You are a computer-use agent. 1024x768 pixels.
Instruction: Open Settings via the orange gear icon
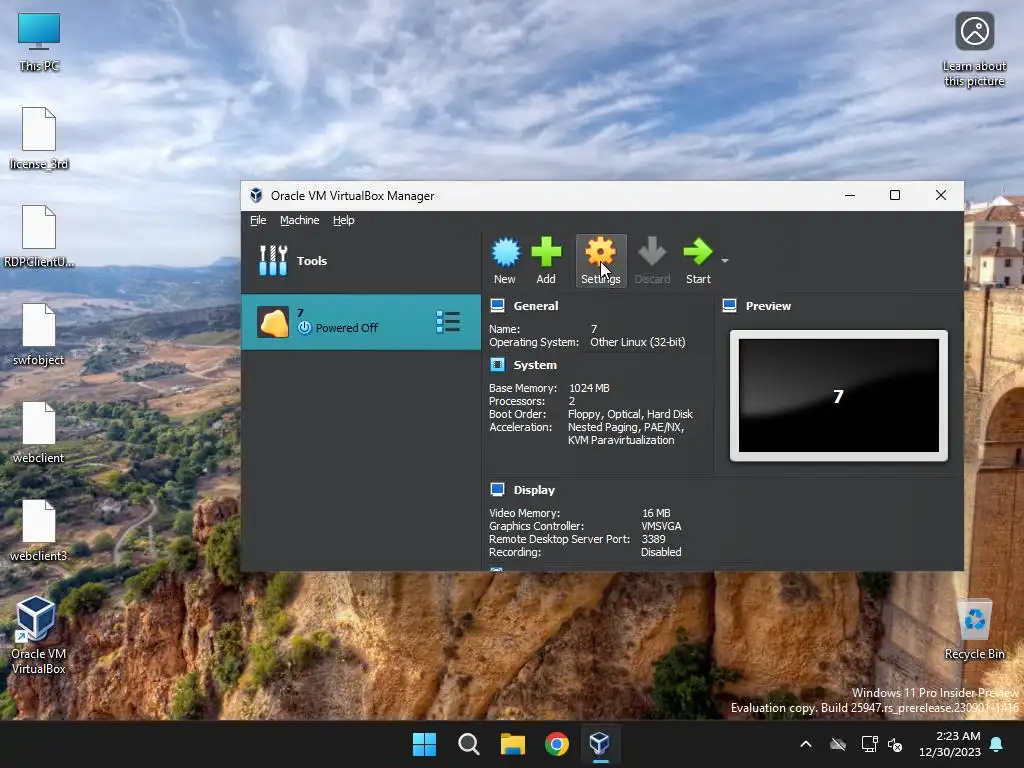[x=600, y=253]
